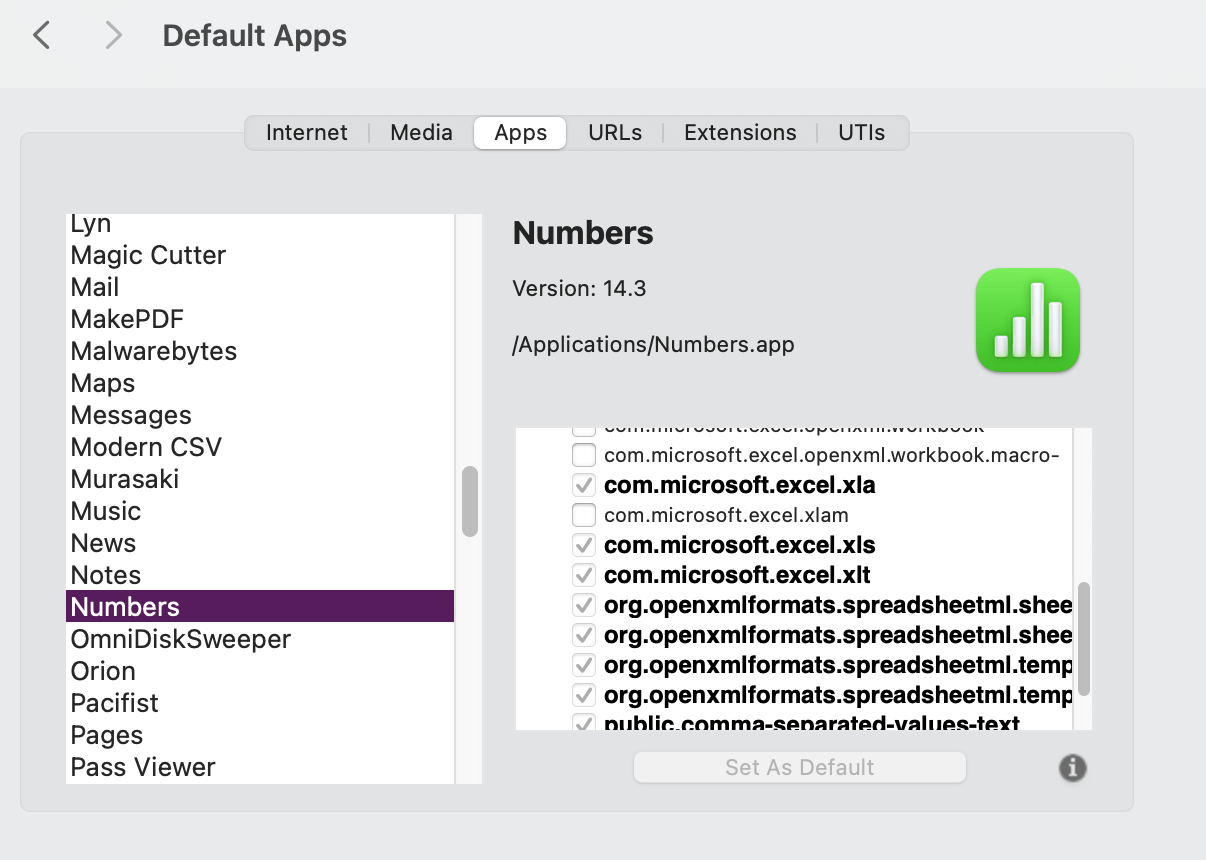Check com.microsoft.excel.openxml.workbook.macro- checkbox
This screenshot has height=860, width=1206.
click(x=584, y=456)
